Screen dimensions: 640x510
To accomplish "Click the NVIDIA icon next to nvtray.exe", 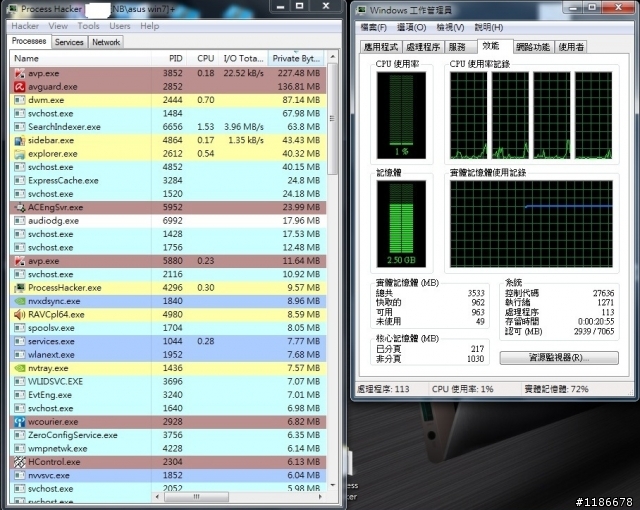I will tap(20, 368).
